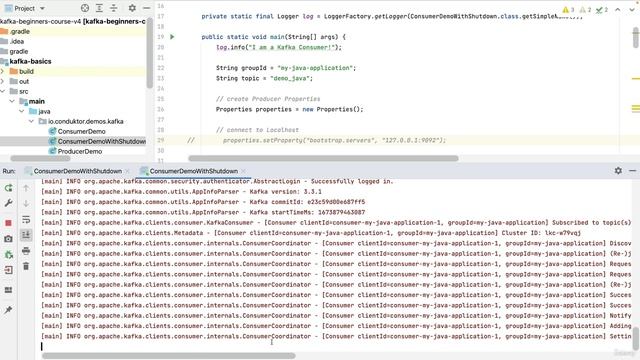640x360 pixels.
Task: Click the "demo_java" topic string
Action: [289, 78]
